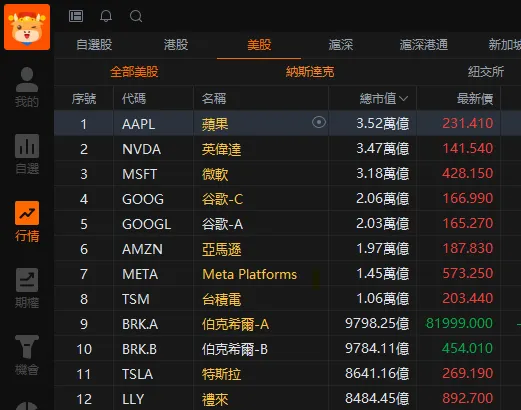Open the 期權 options sidebar icon
The height and width of the screenshot is (410, 521).
[x=27, y=288]
